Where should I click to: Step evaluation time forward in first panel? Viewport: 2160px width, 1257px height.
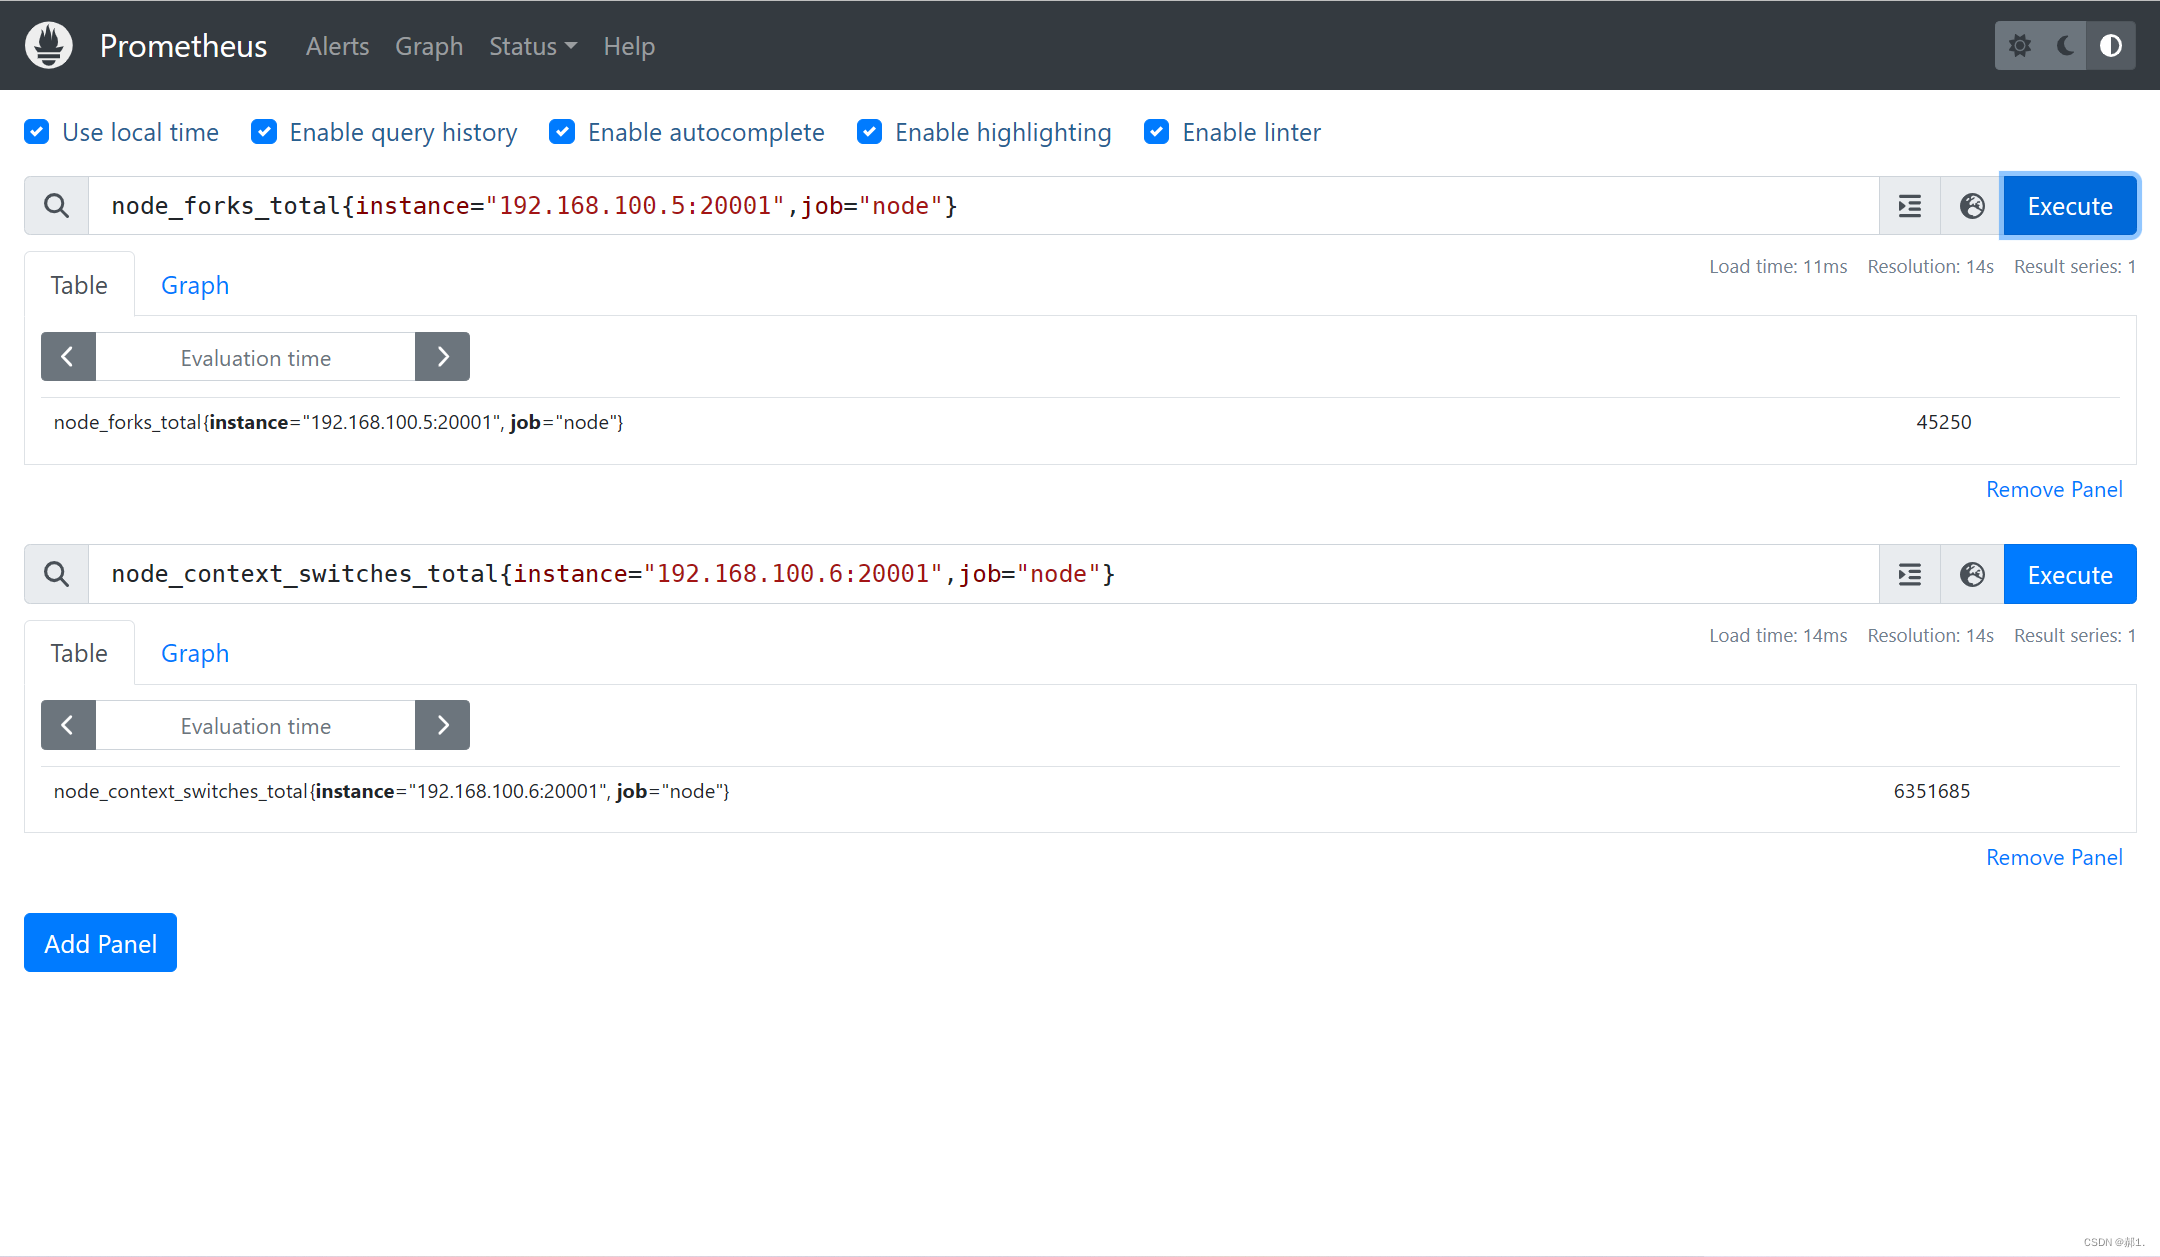pos(442,357)
